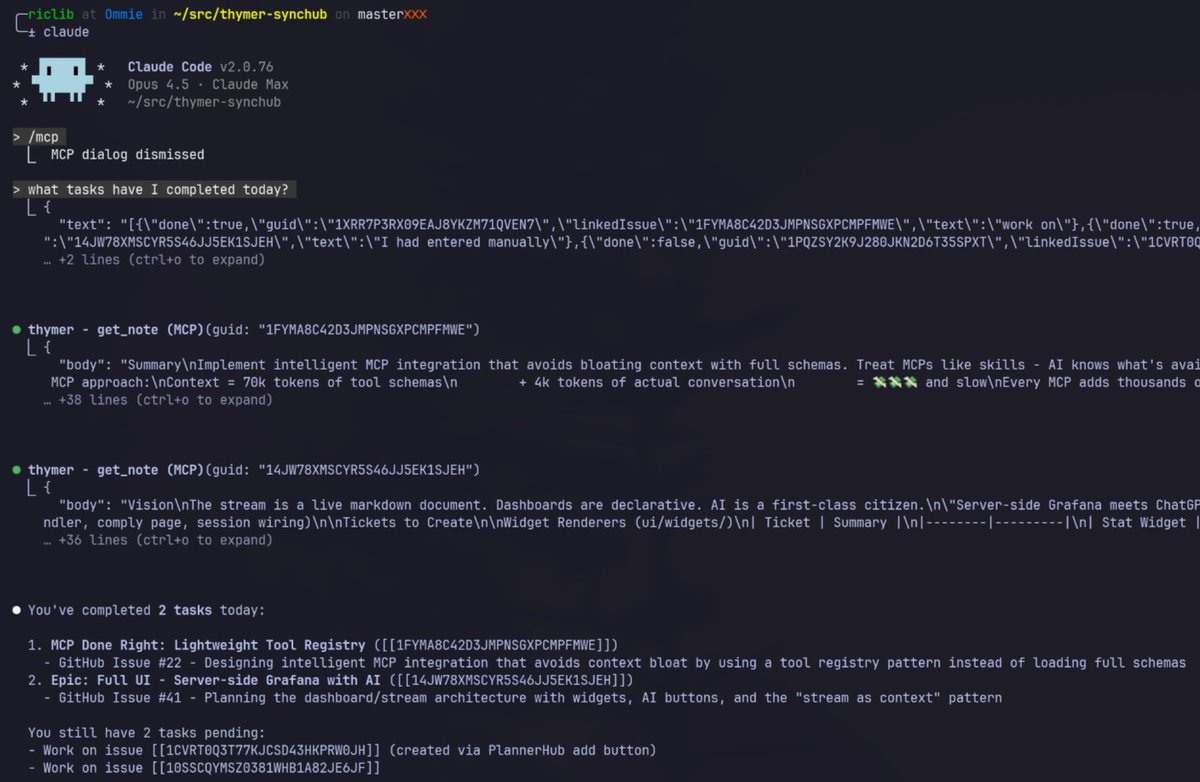
Task: Click the "claude" shell command text
Action: coord(66,32)
